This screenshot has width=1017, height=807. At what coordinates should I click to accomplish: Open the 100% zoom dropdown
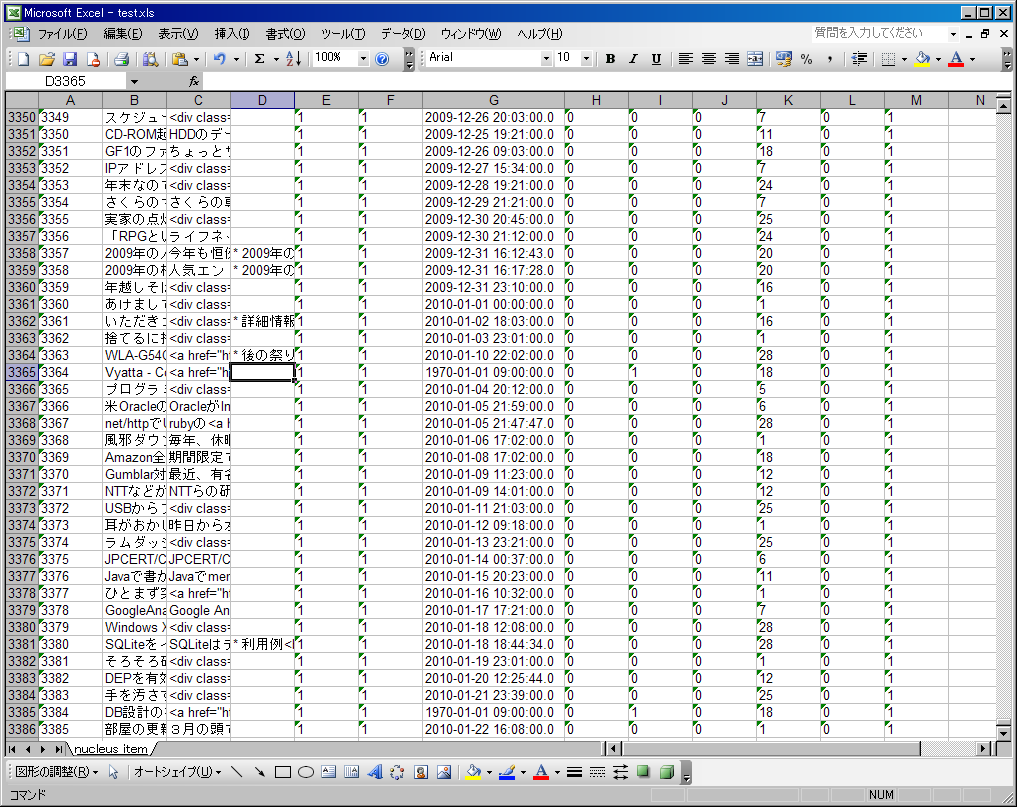363,59
